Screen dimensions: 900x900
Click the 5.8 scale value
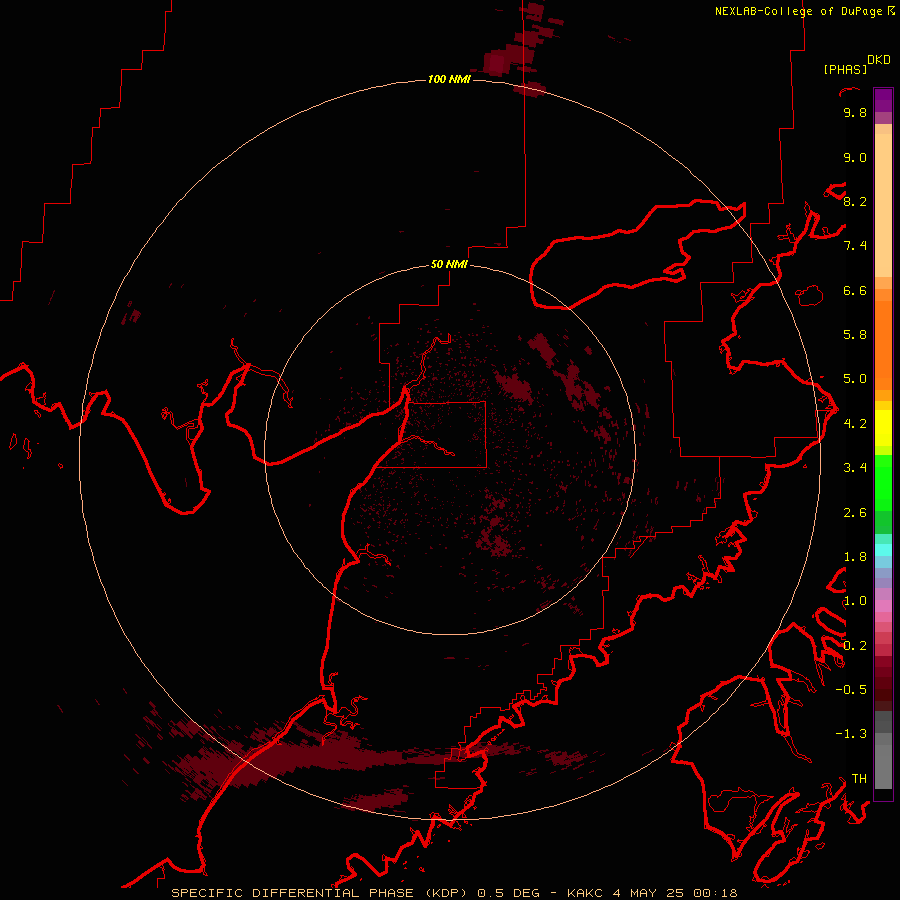pos(855,335)
